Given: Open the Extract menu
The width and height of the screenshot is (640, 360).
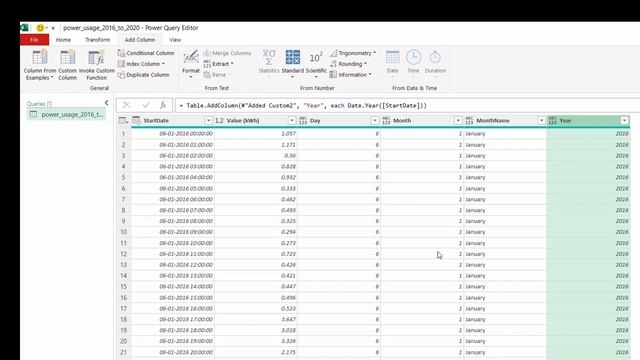Looking at the screenshot, I should 218,64.
